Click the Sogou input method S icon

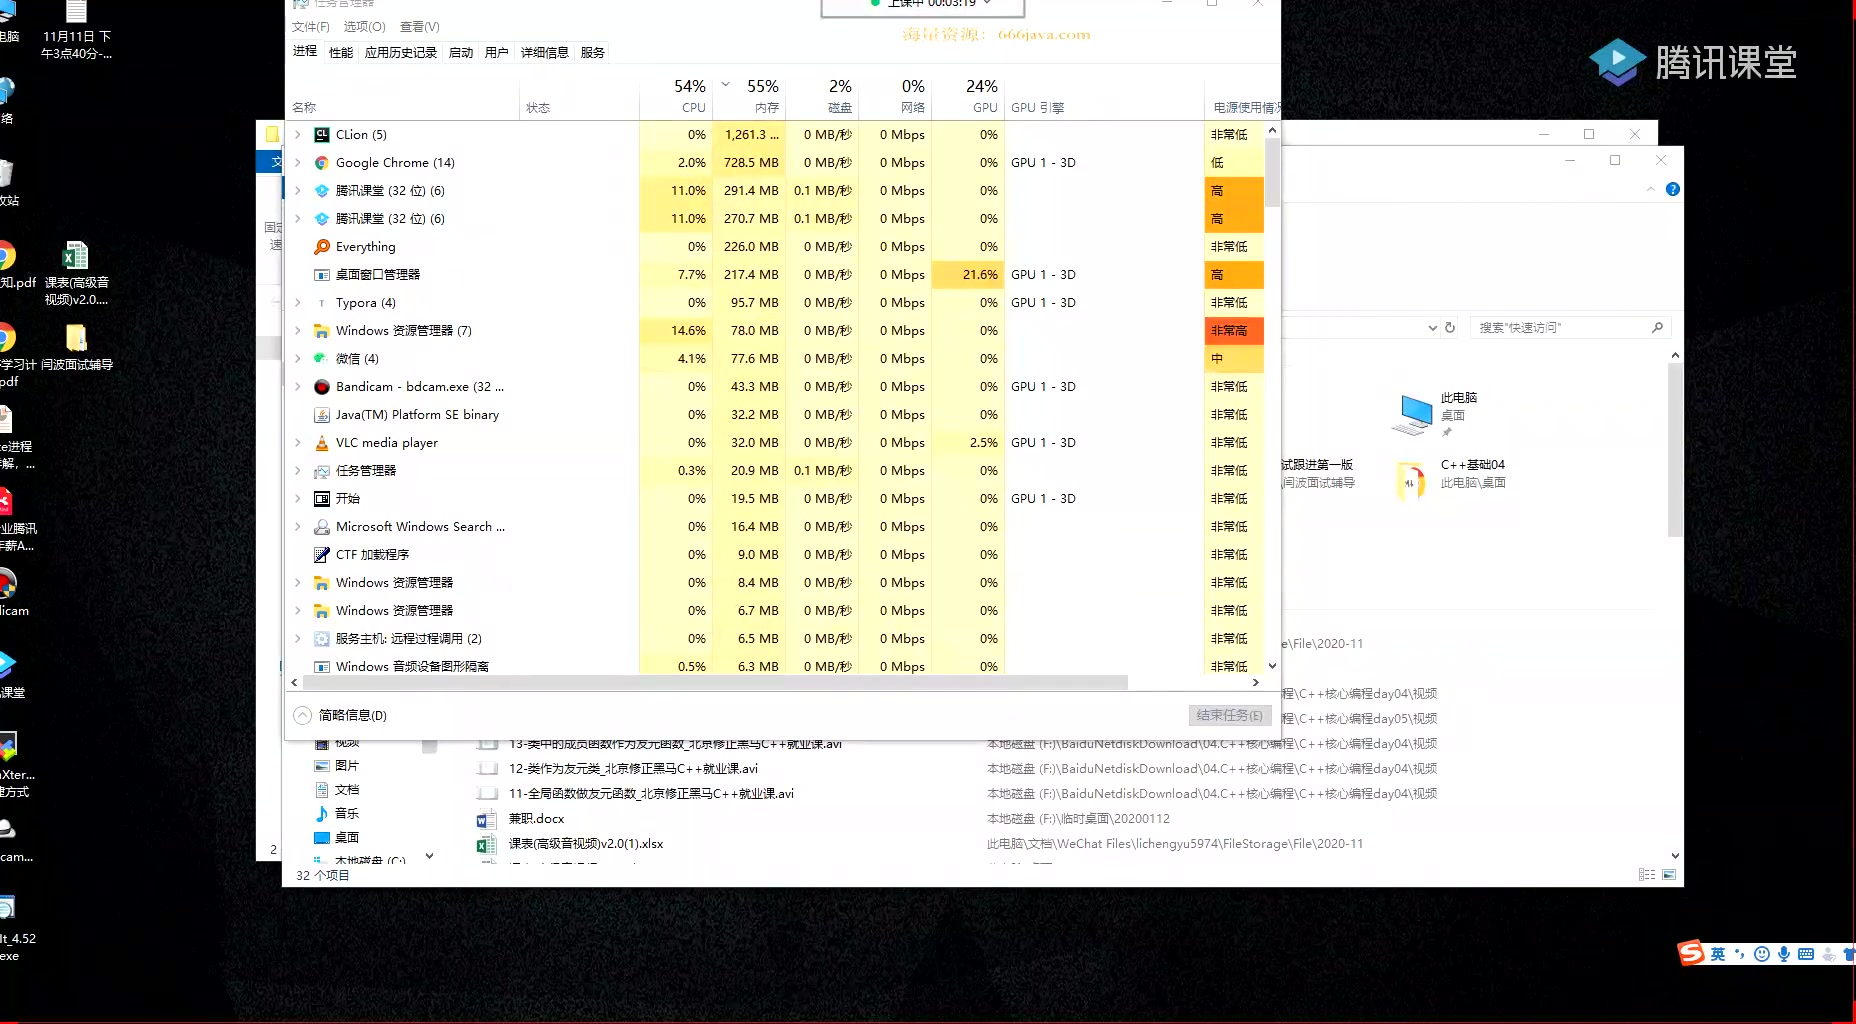click(1691, 953)
